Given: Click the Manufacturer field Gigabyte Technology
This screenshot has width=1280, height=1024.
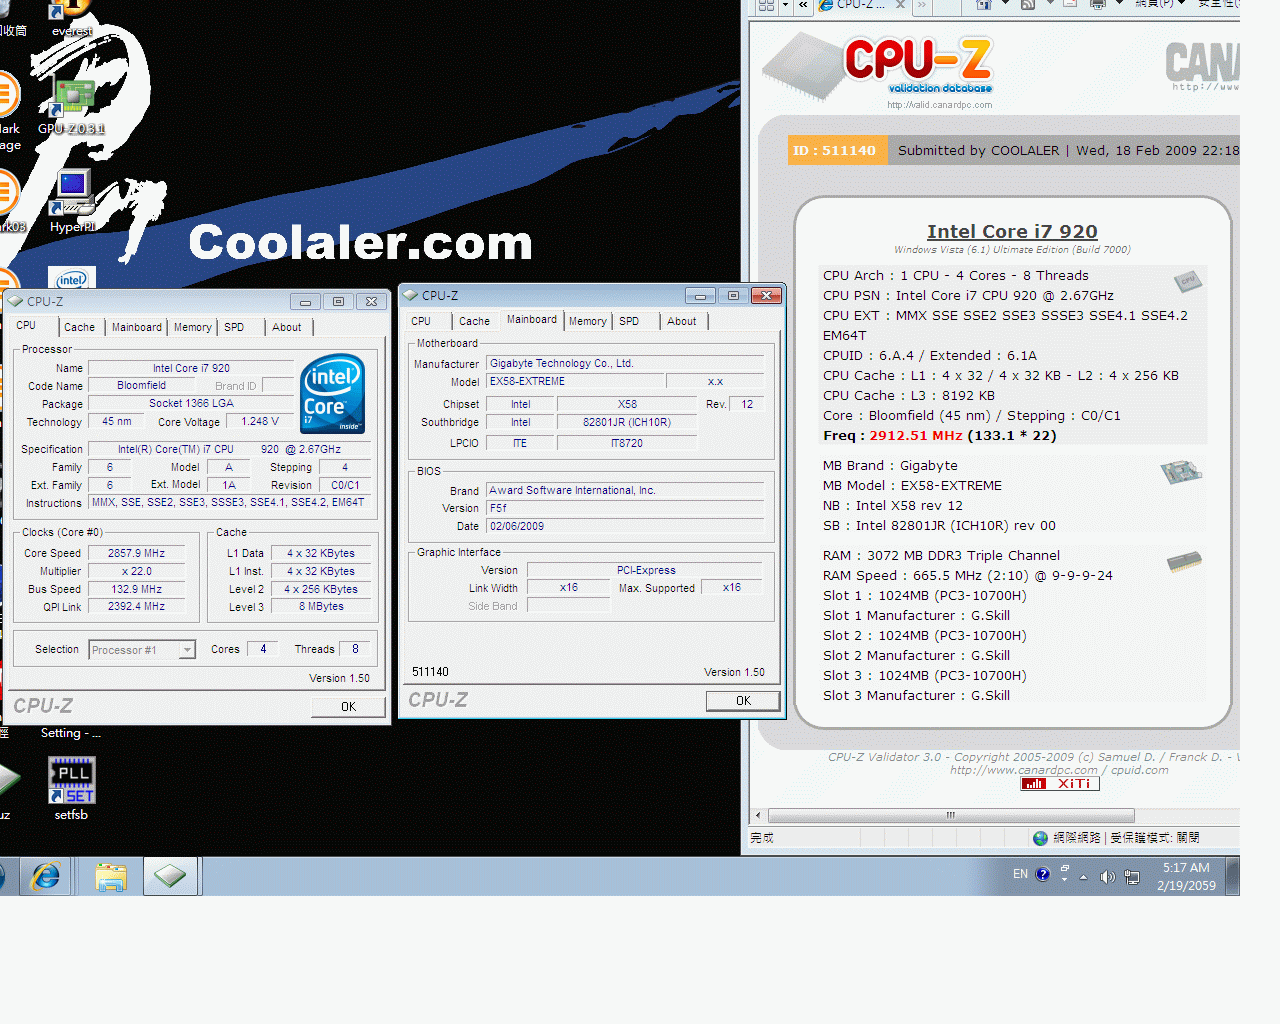Looking at the screenshot, I should tap(625, 363).
